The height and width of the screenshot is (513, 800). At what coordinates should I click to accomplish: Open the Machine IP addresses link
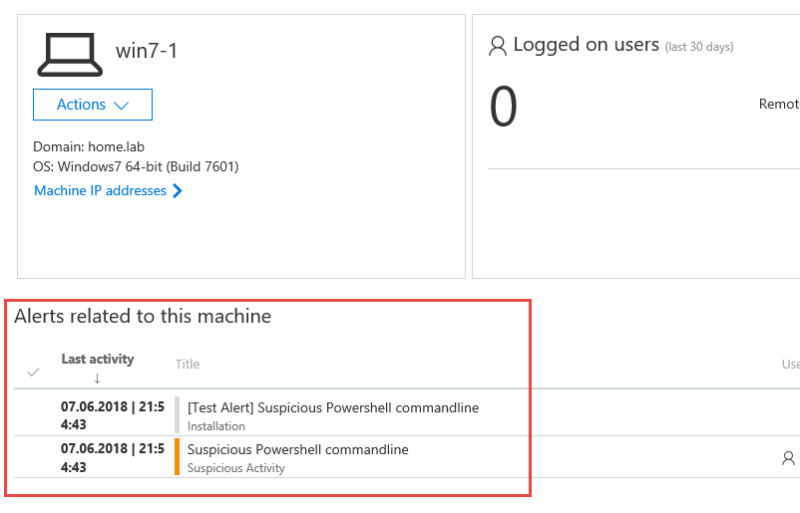click(x=100, y=191)
